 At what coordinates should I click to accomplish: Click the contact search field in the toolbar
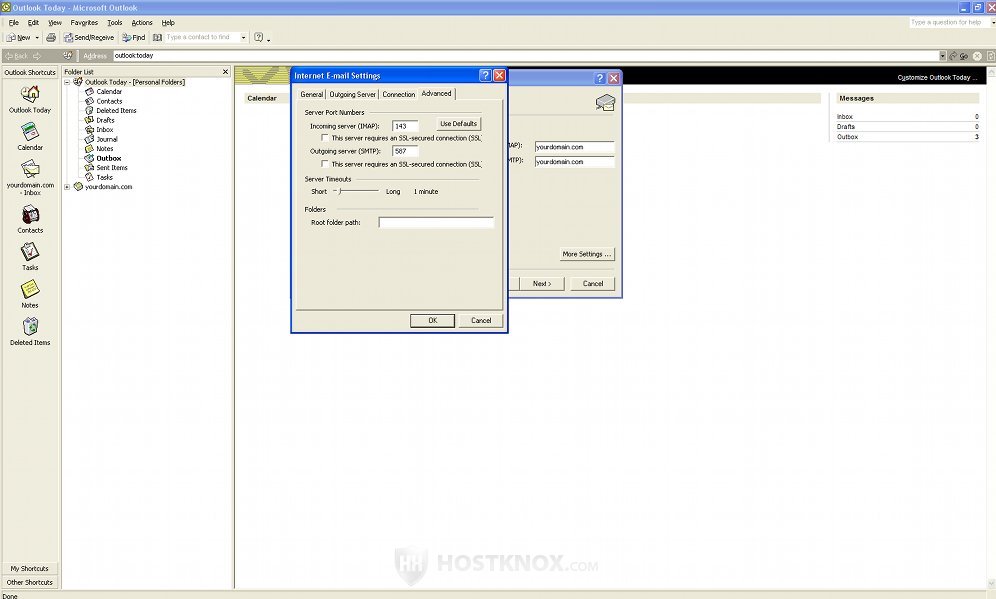tap(201, 37)
